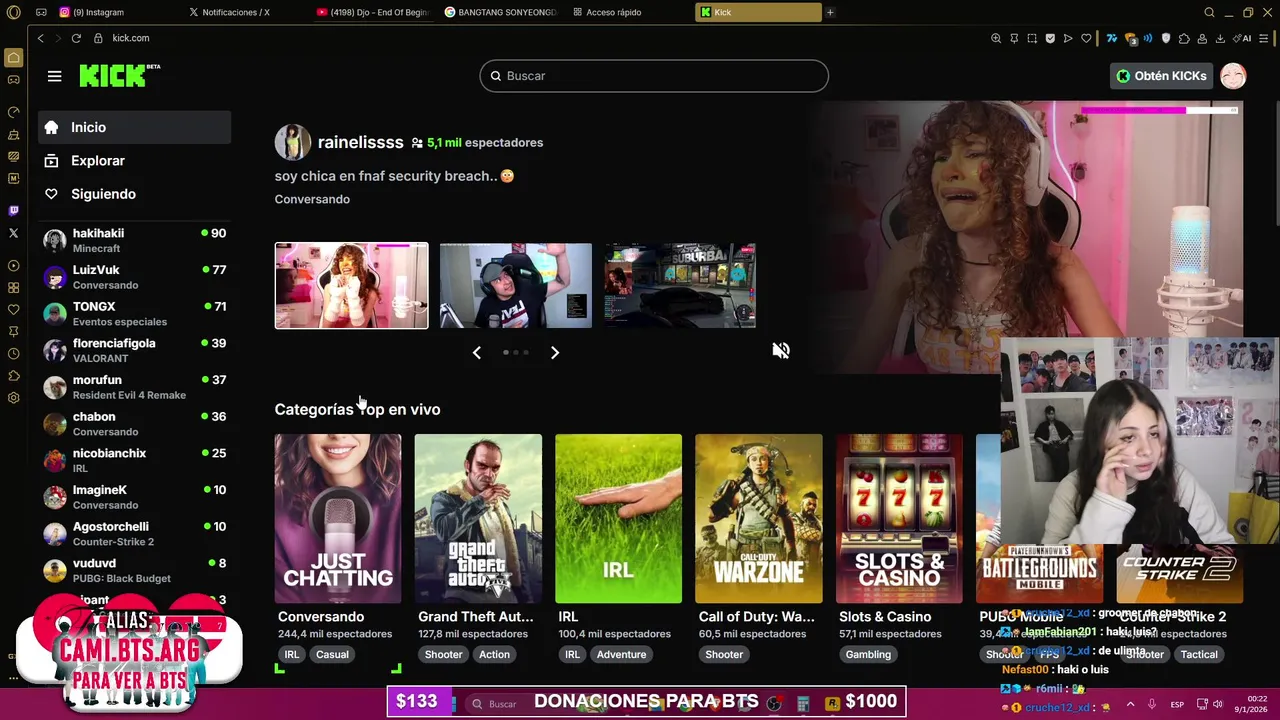Open nicobianchix channel in following list
The width and height of the screenshot is (1280, 720).
coord(135,460)
